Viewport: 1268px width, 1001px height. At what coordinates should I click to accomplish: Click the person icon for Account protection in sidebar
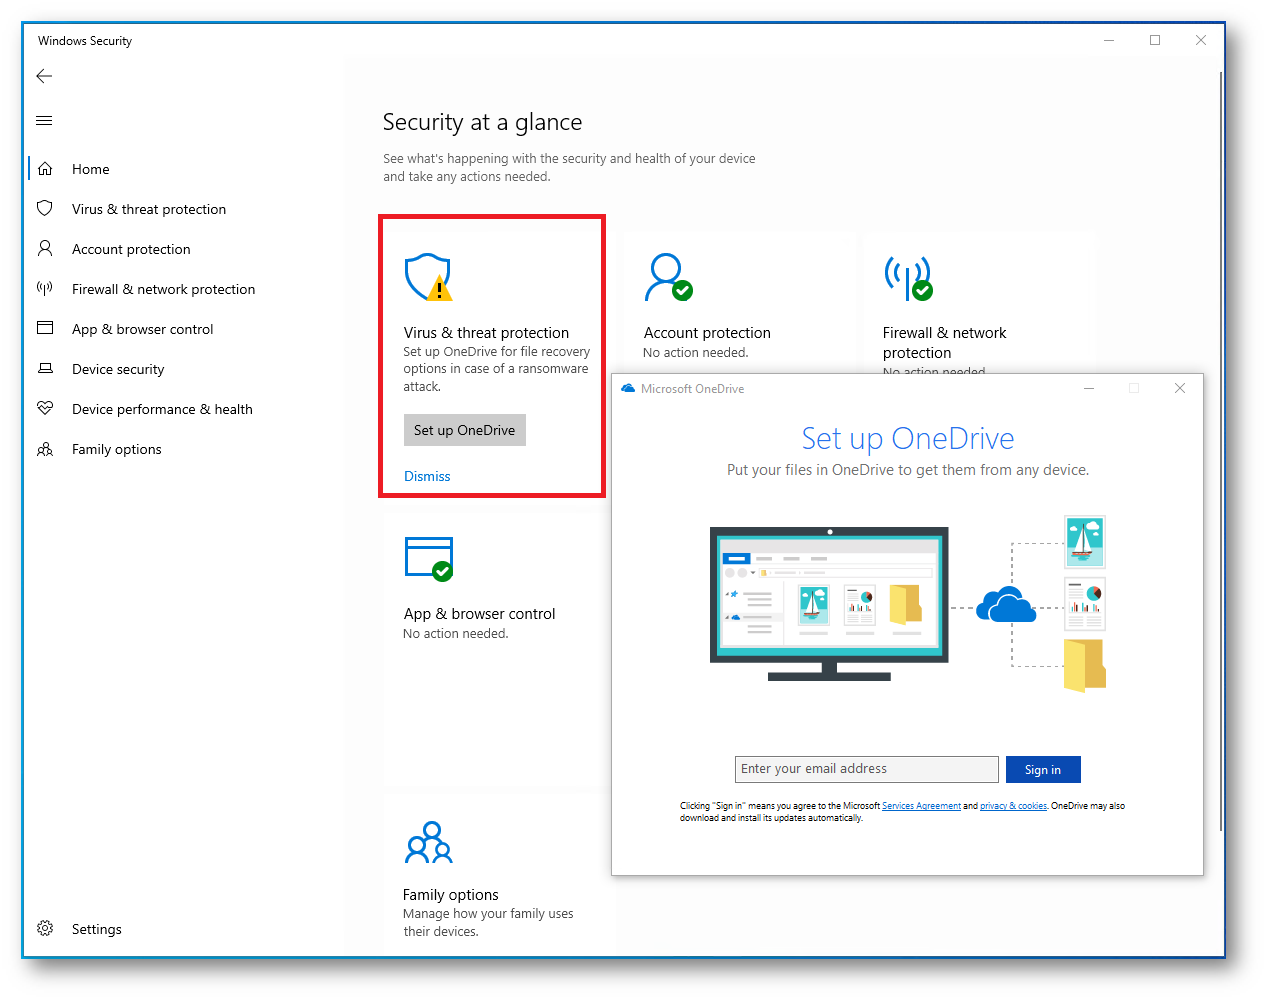point(45,248)
